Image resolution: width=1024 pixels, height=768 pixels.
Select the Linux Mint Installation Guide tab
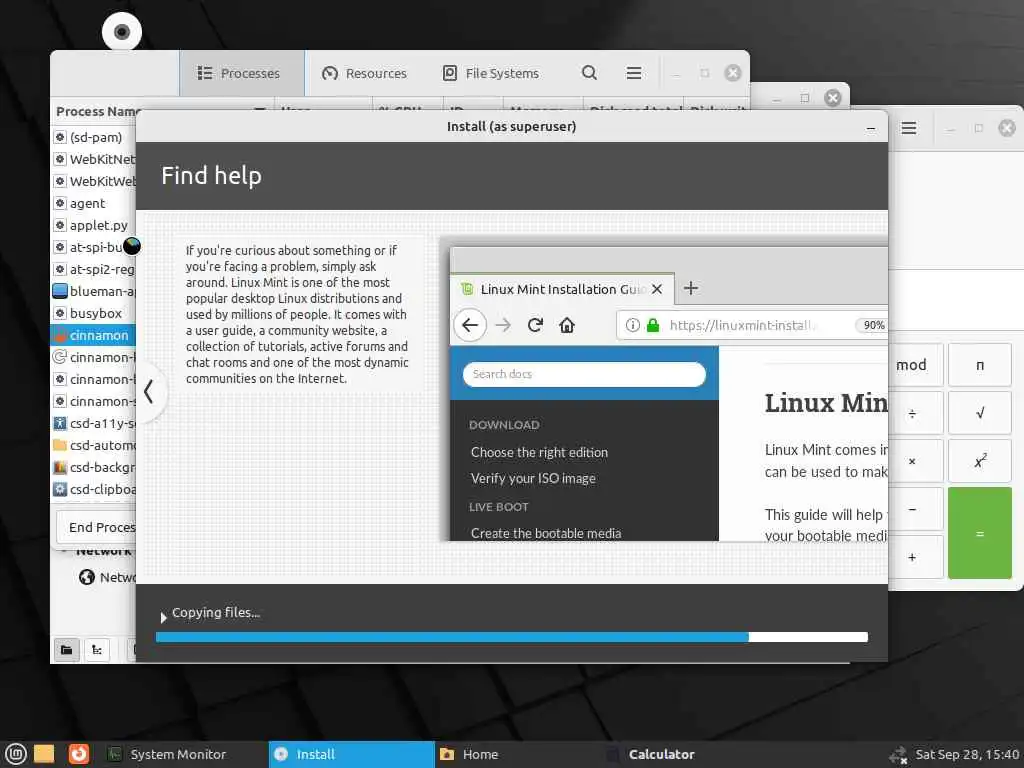click(562, 289)
